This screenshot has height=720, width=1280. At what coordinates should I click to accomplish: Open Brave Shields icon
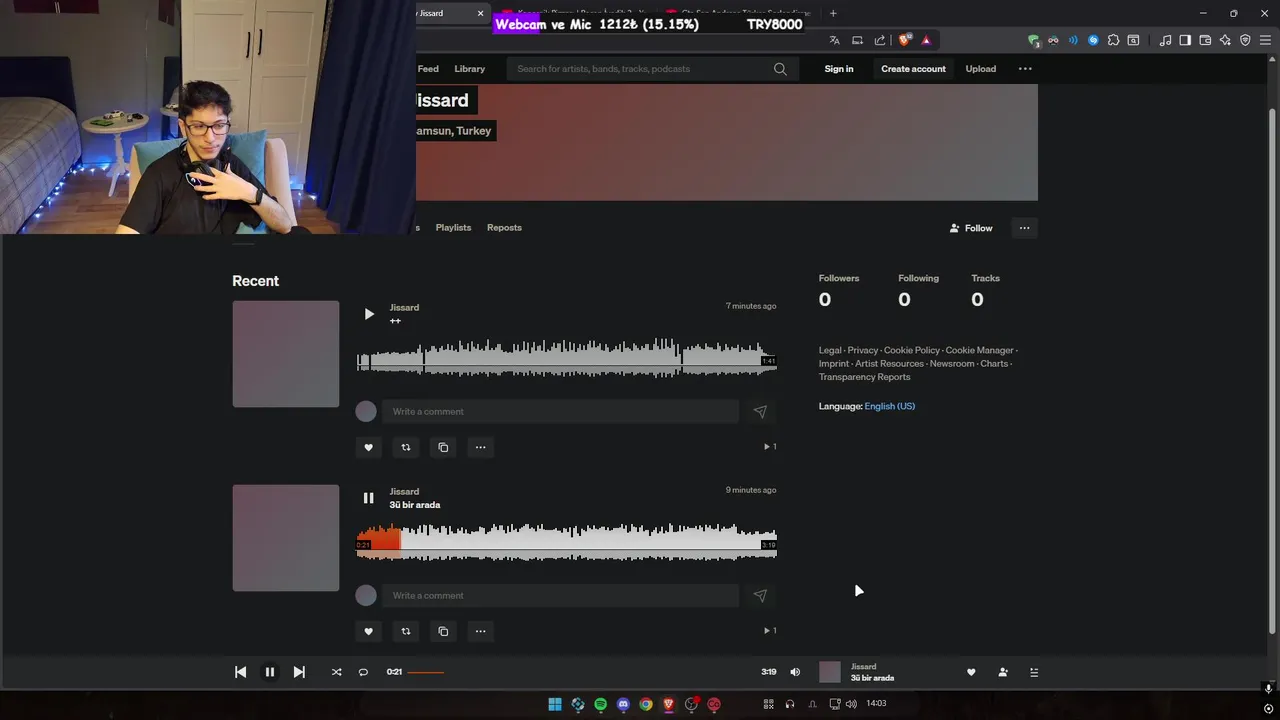(x=905, y=40)
